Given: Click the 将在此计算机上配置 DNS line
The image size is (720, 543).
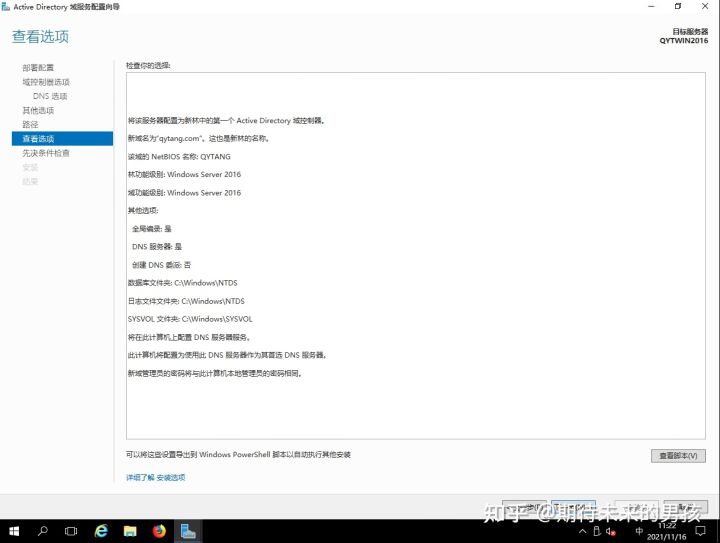Looking at the screenshot, I should coord(189,337).
